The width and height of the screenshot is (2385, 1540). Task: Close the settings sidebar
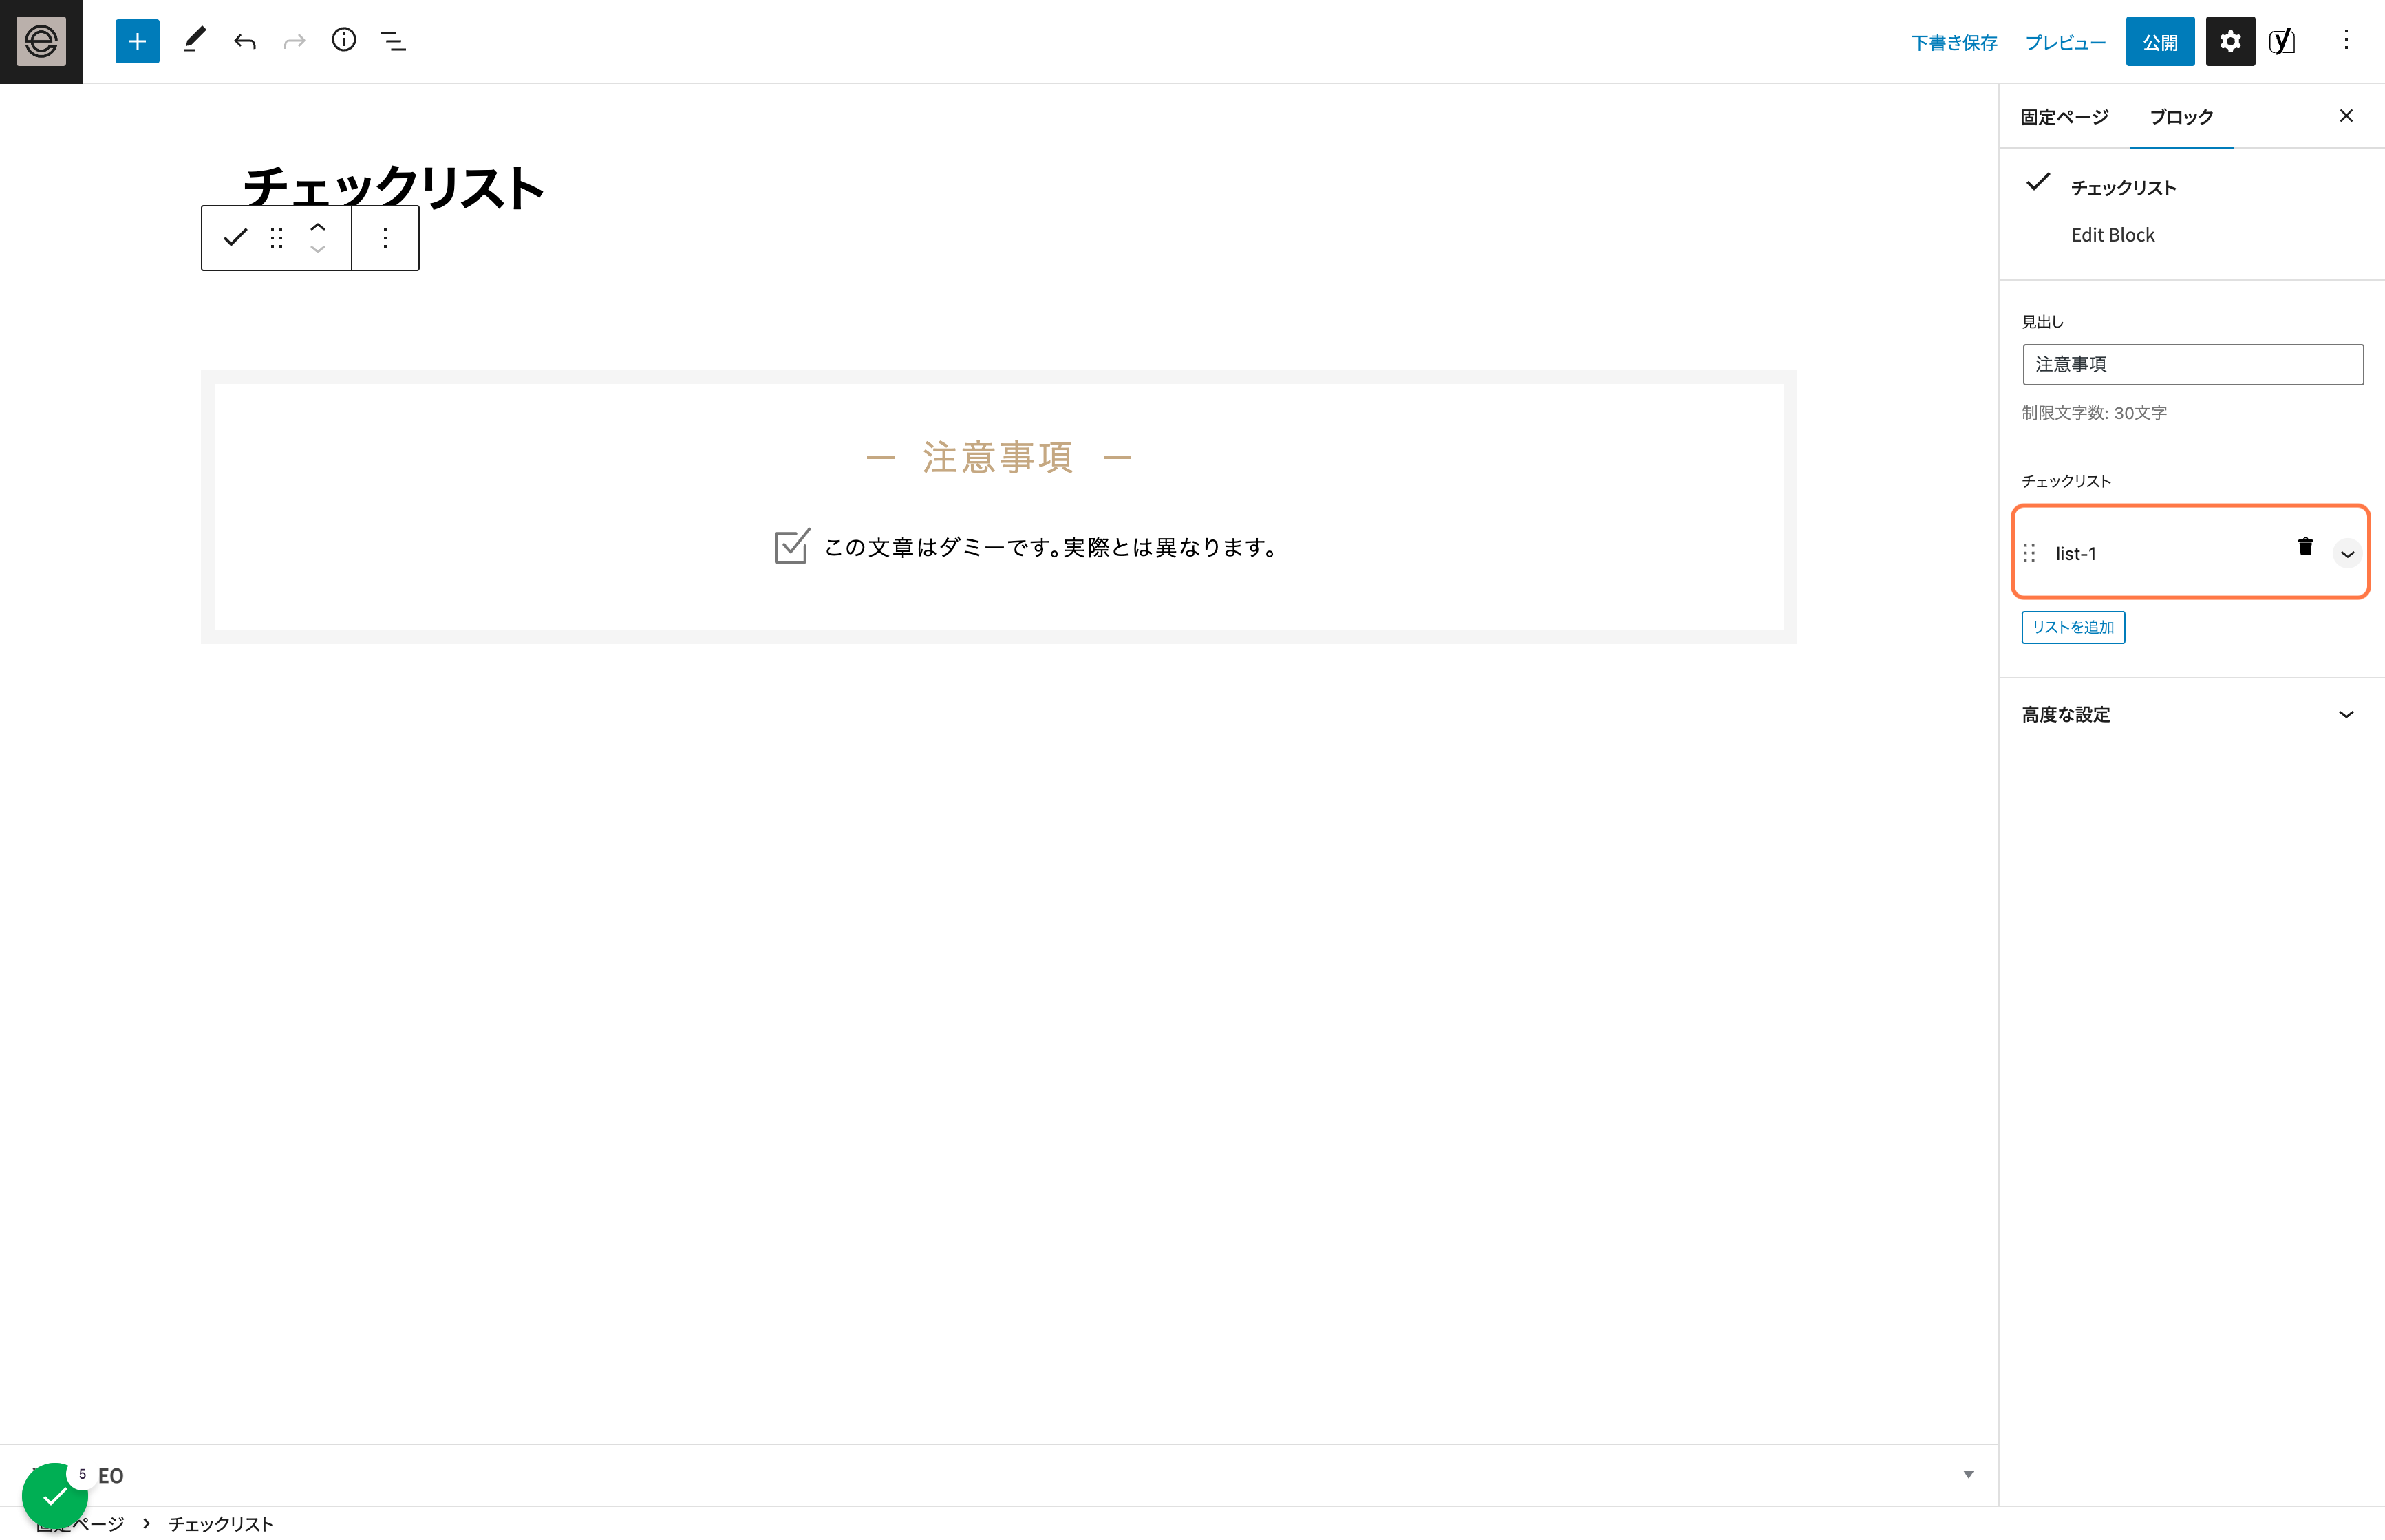2346,116
